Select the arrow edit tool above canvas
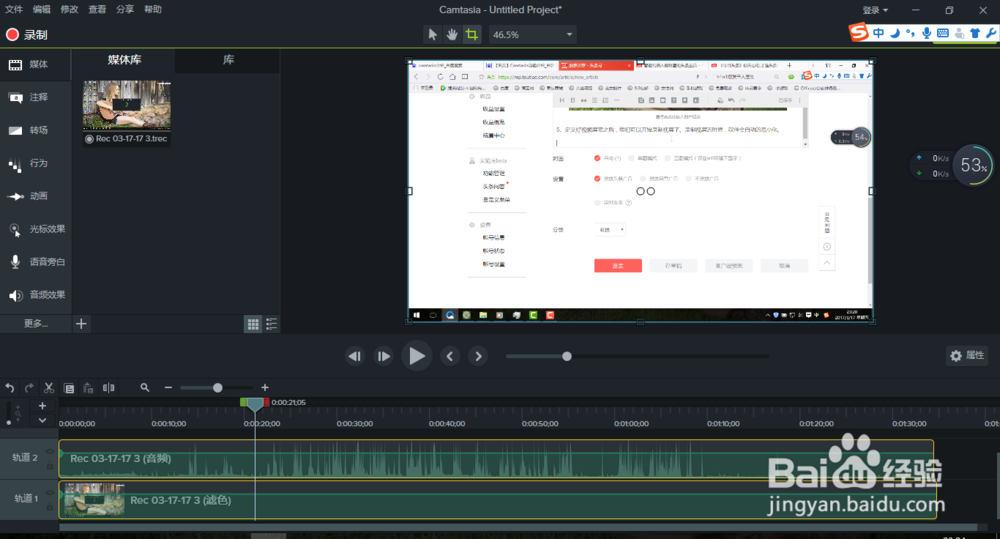The image size is (1000, 539). click(x=432, y=34)
